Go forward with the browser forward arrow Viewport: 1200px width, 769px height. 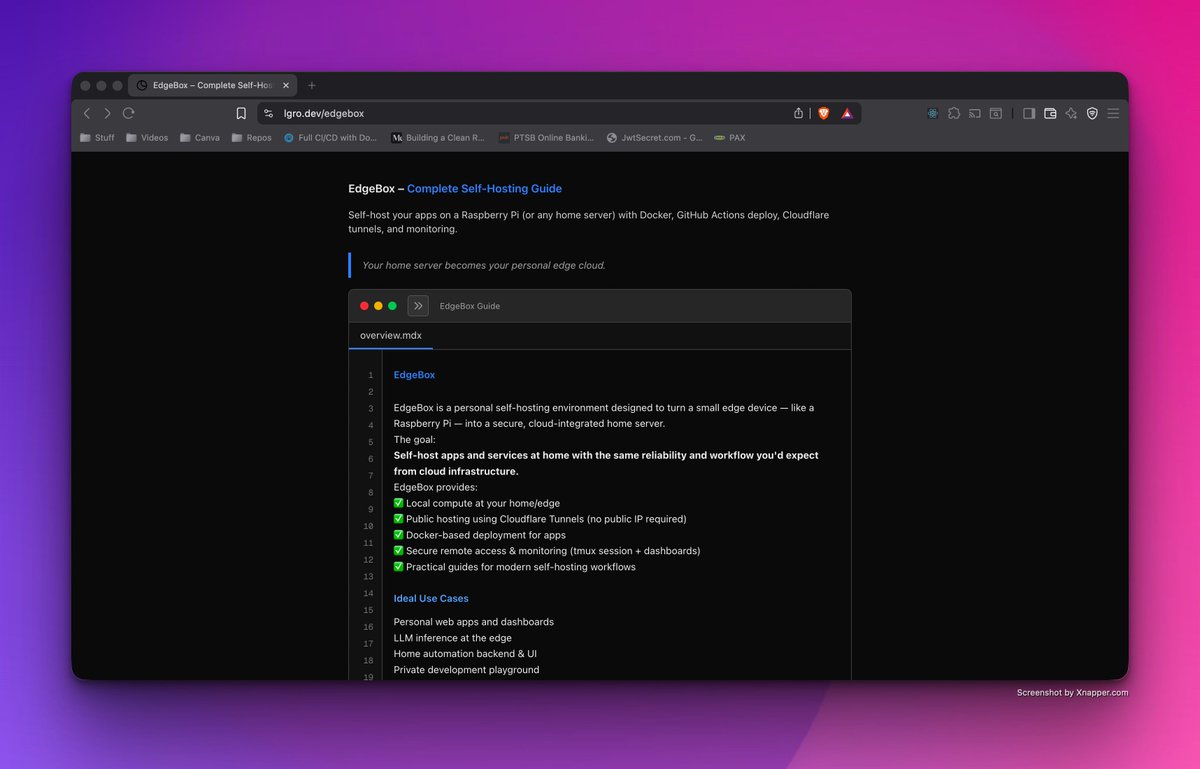(x=107, y=114)
